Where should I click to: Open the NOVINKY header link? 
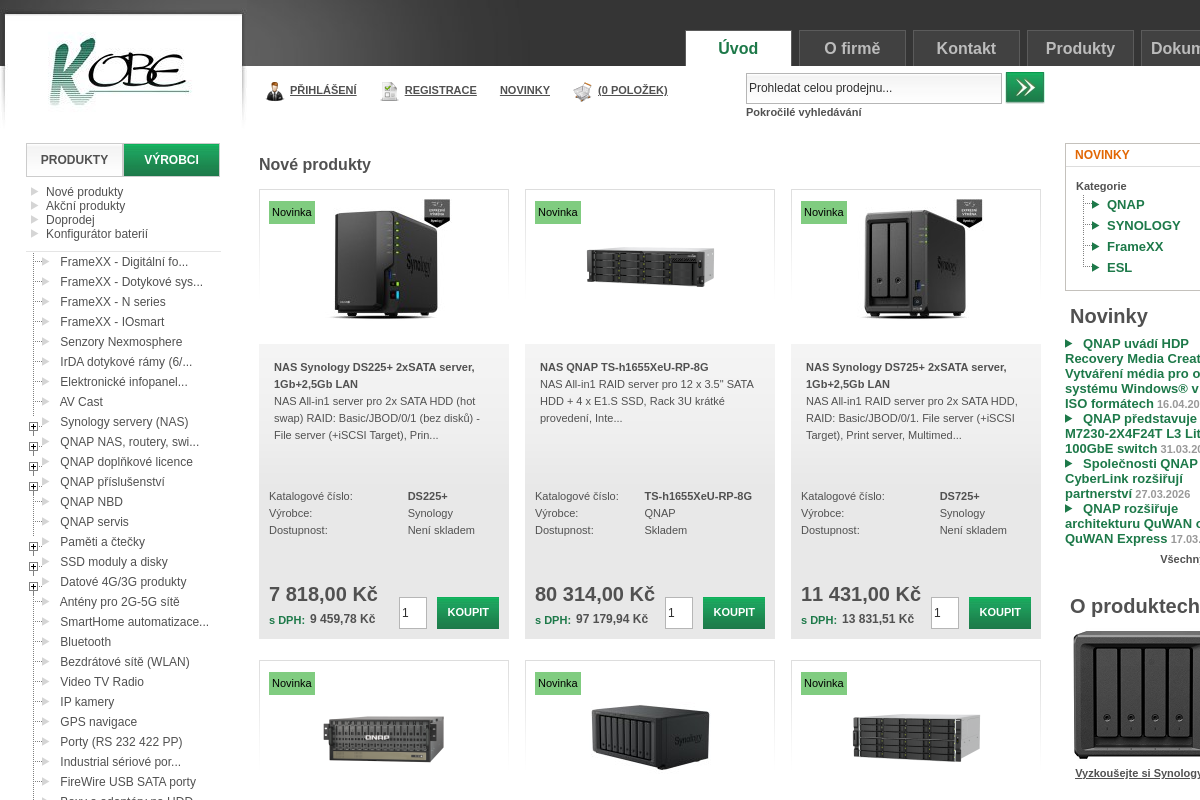click(x=525, y=90)
